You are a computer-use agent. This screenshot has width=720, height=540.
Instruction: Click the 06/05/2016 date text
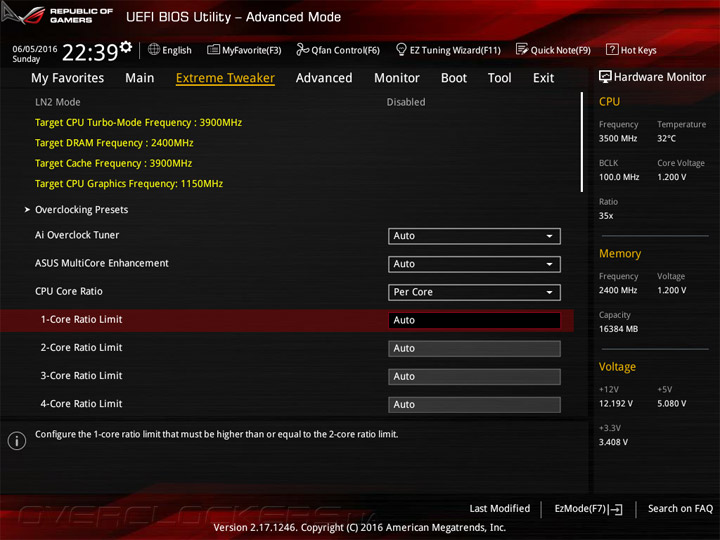pyautogui.click(x=35, y=49)
